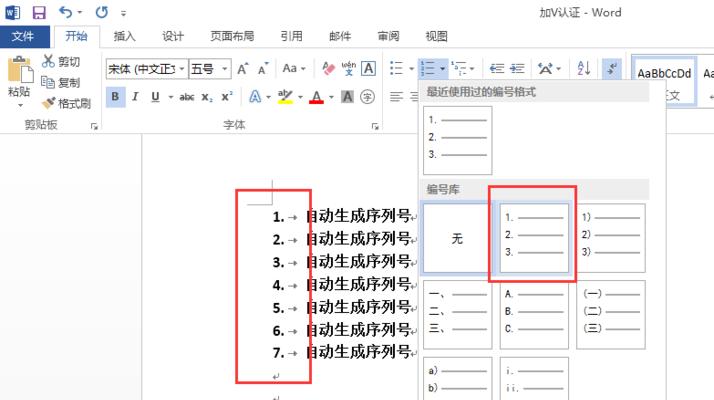Toggle Underline formatting button
714x400 pixels.
155,97
